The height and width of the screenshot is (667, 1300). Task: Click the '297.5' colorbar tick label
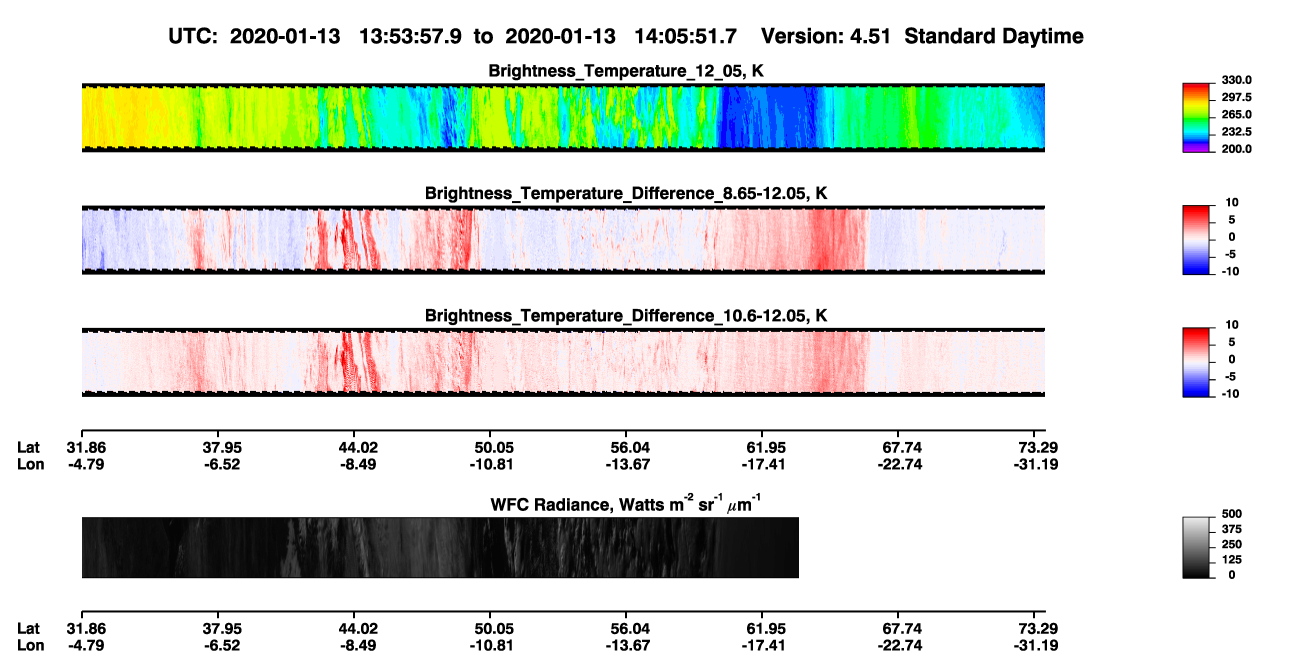[x=1238, y=98]
